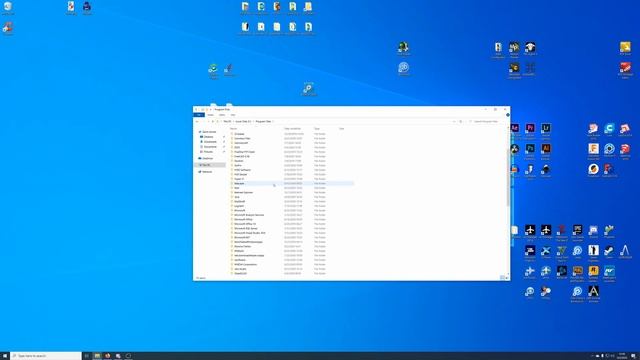This screenshot has width=640, height=360.
Task: Open the File tab in Explorer
Action: pyautogui.click(x=199, y=115)
